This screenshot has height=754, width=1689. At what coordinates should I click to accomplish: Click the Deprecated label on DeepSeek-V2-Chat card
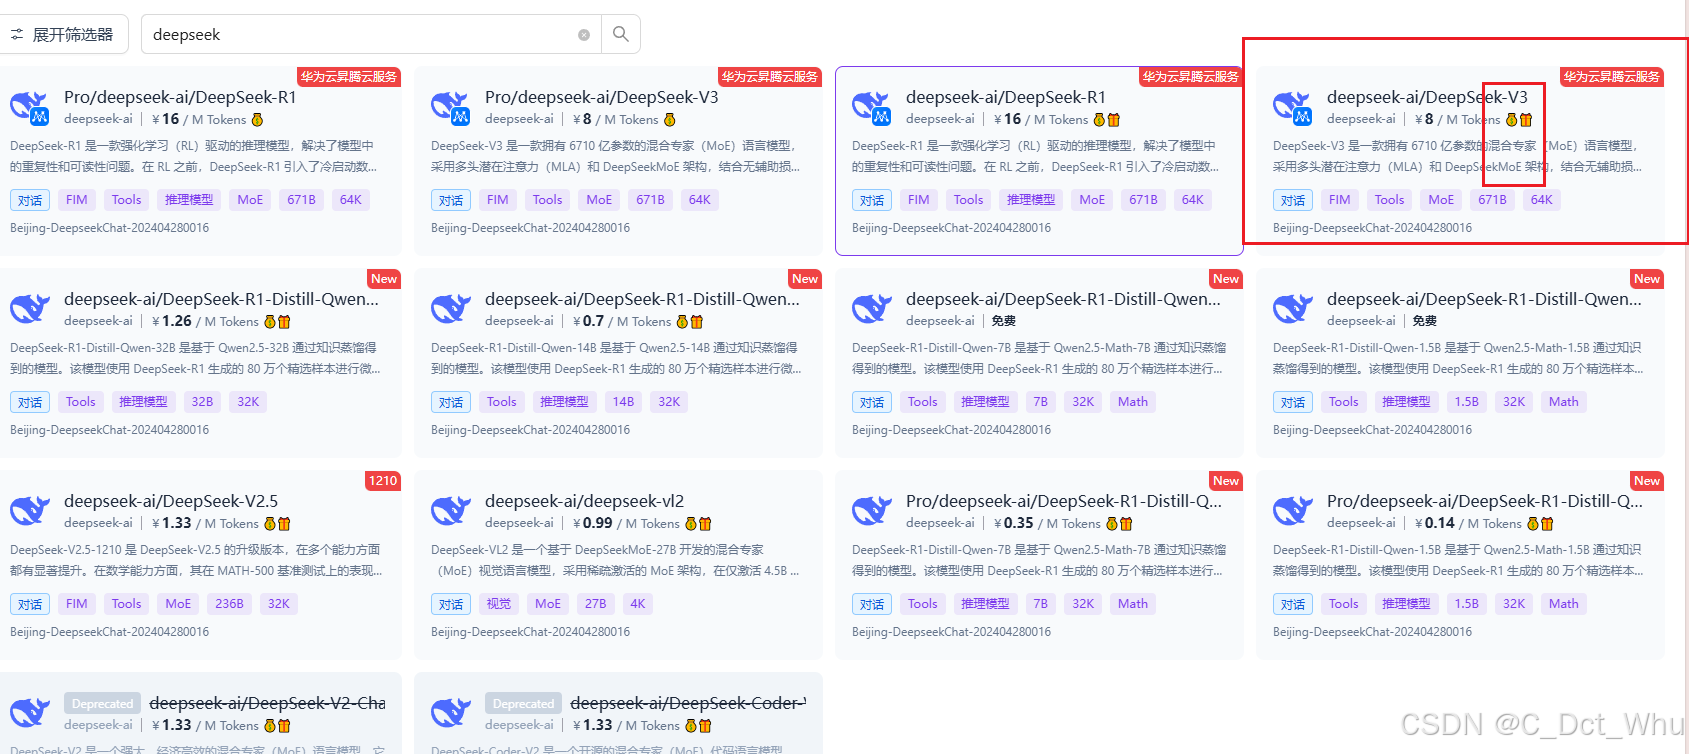point(102,704)
